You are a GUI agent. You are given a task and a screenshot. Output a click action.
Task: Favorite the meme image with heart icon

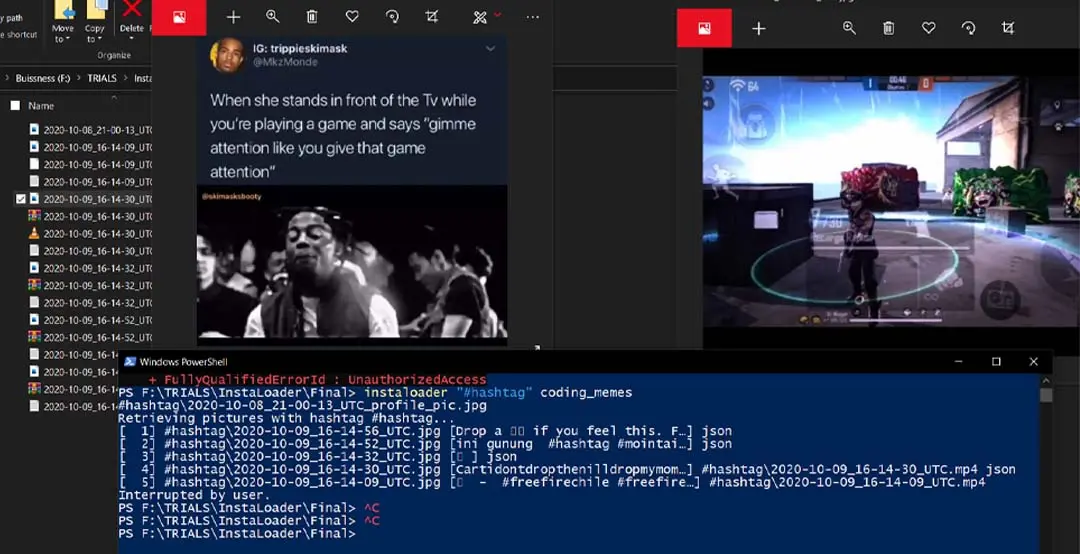[352, 17]
